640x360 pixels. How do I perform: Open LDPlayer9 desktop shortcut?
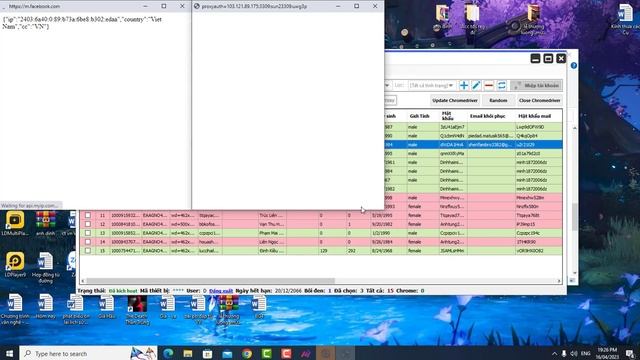(15, 264)
